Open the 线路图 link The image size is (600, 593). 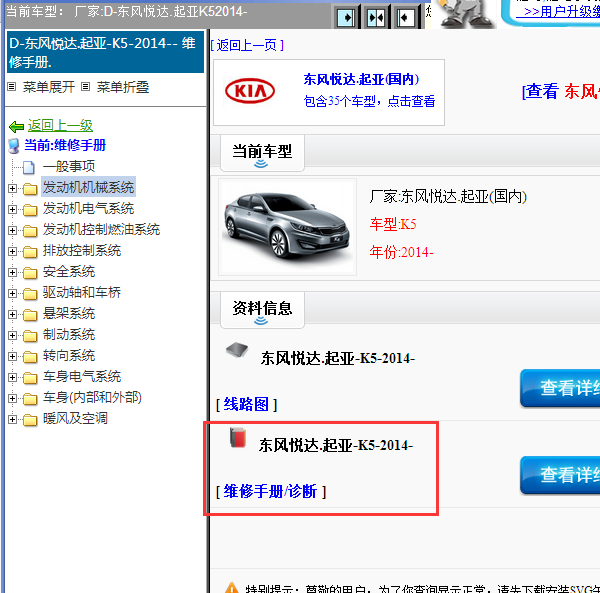tap(246, 404)
